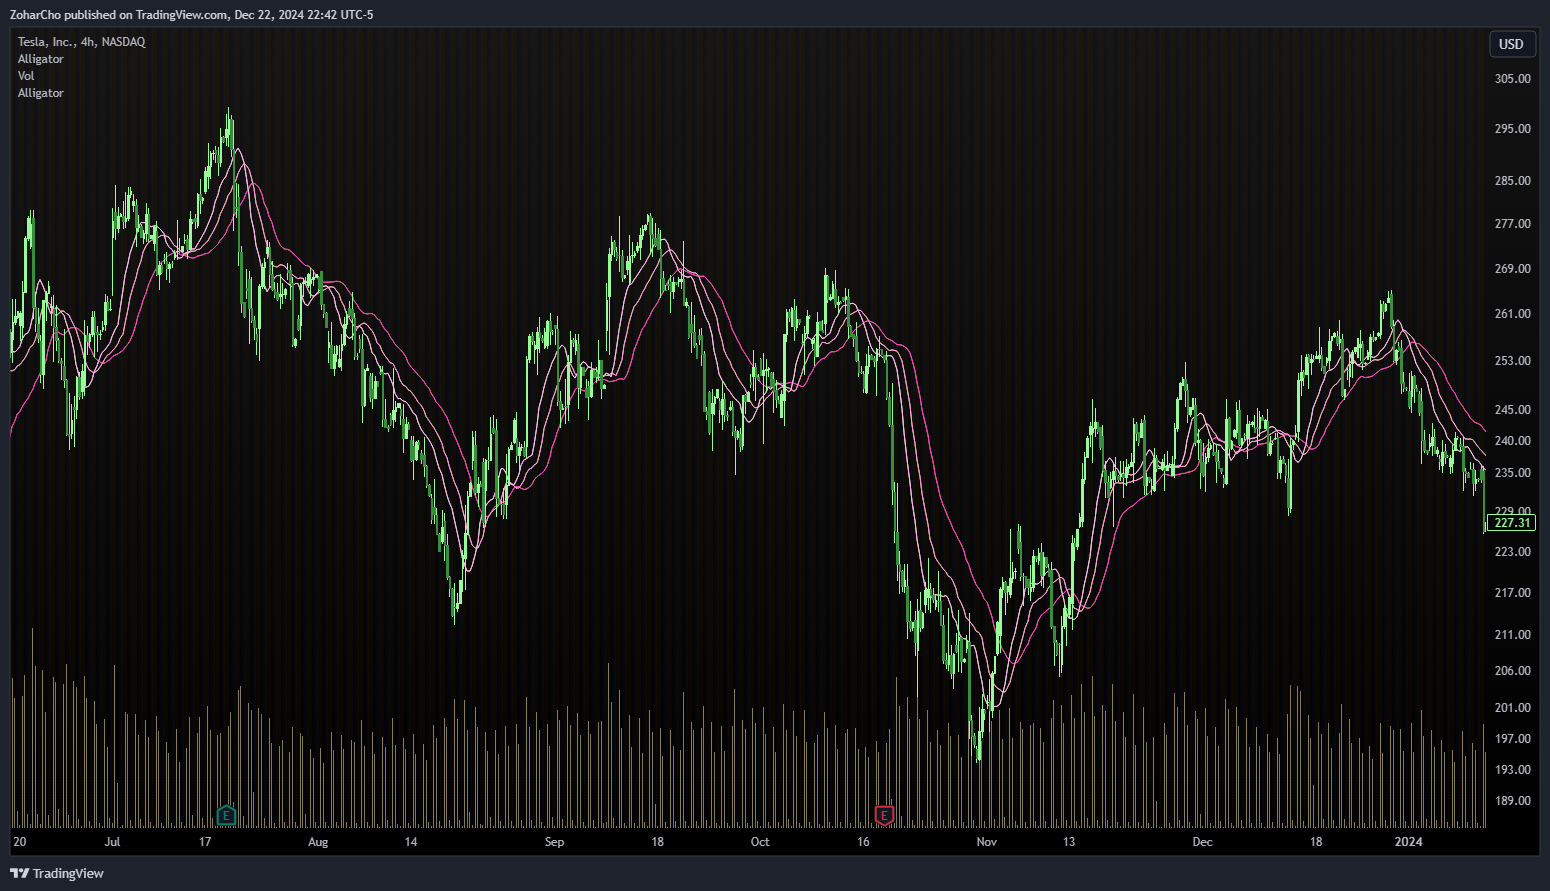Click the 285.00 price axis label

(x=1512, y=181)
